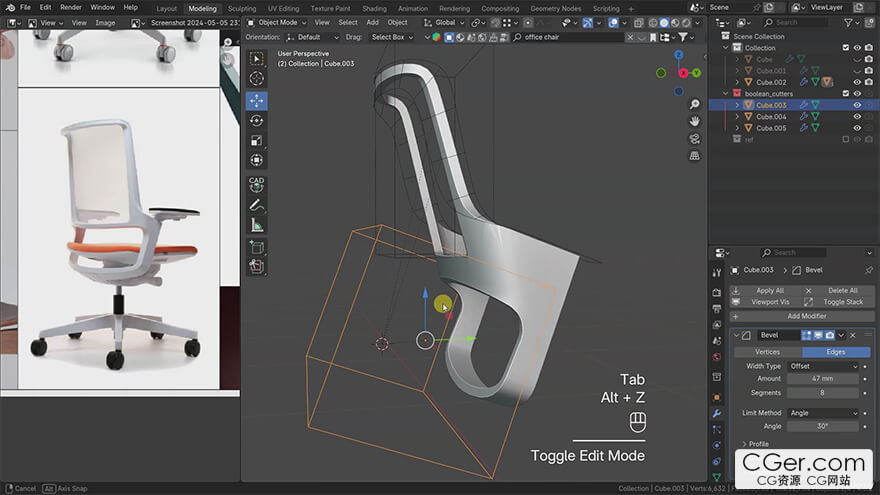Choose the Annotate pencil tool

tap(256, 204)
